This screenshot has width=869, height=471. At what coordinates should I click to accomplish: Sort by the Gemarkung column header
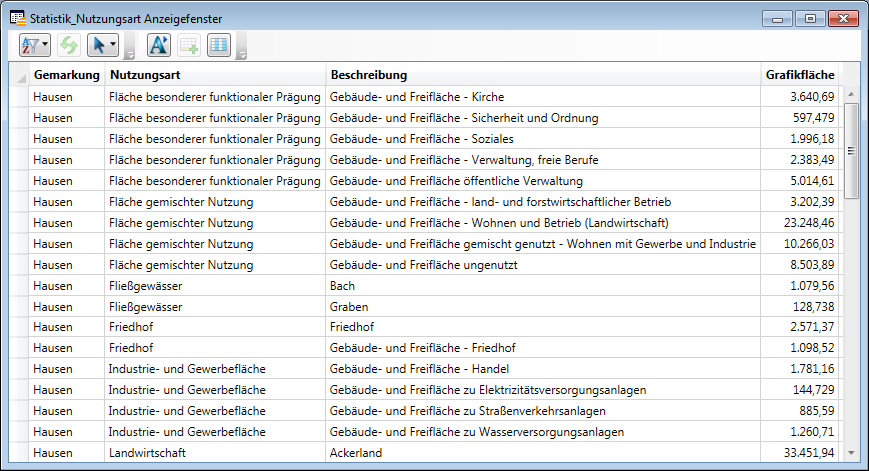click(x=66, y=75)
